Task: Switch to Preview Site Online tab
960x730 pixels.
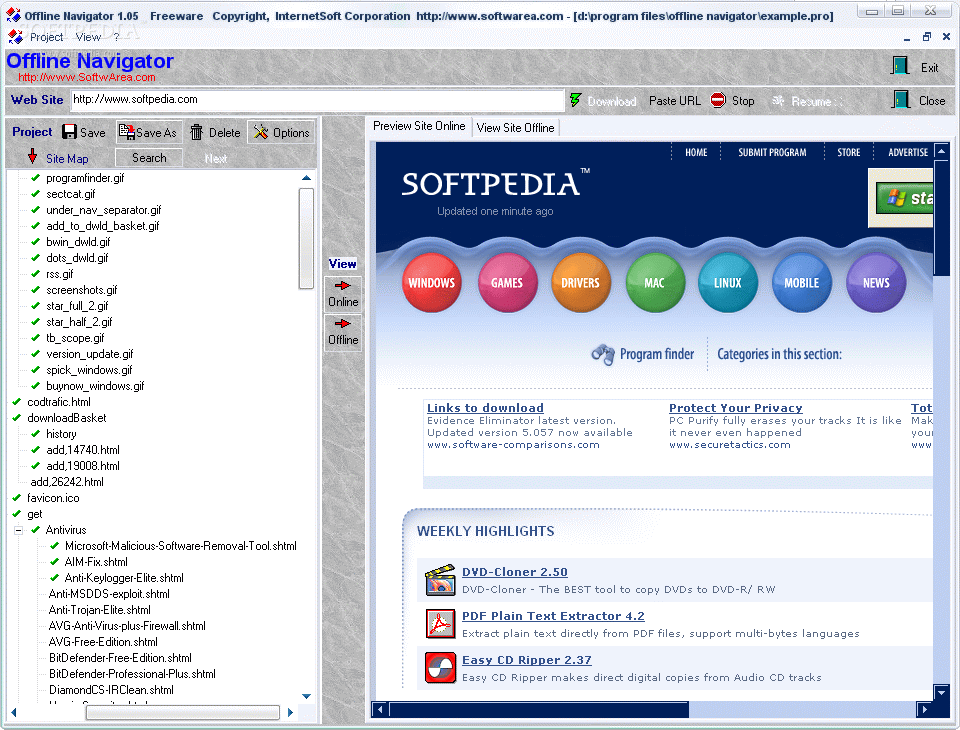Action: coord(419,126)
